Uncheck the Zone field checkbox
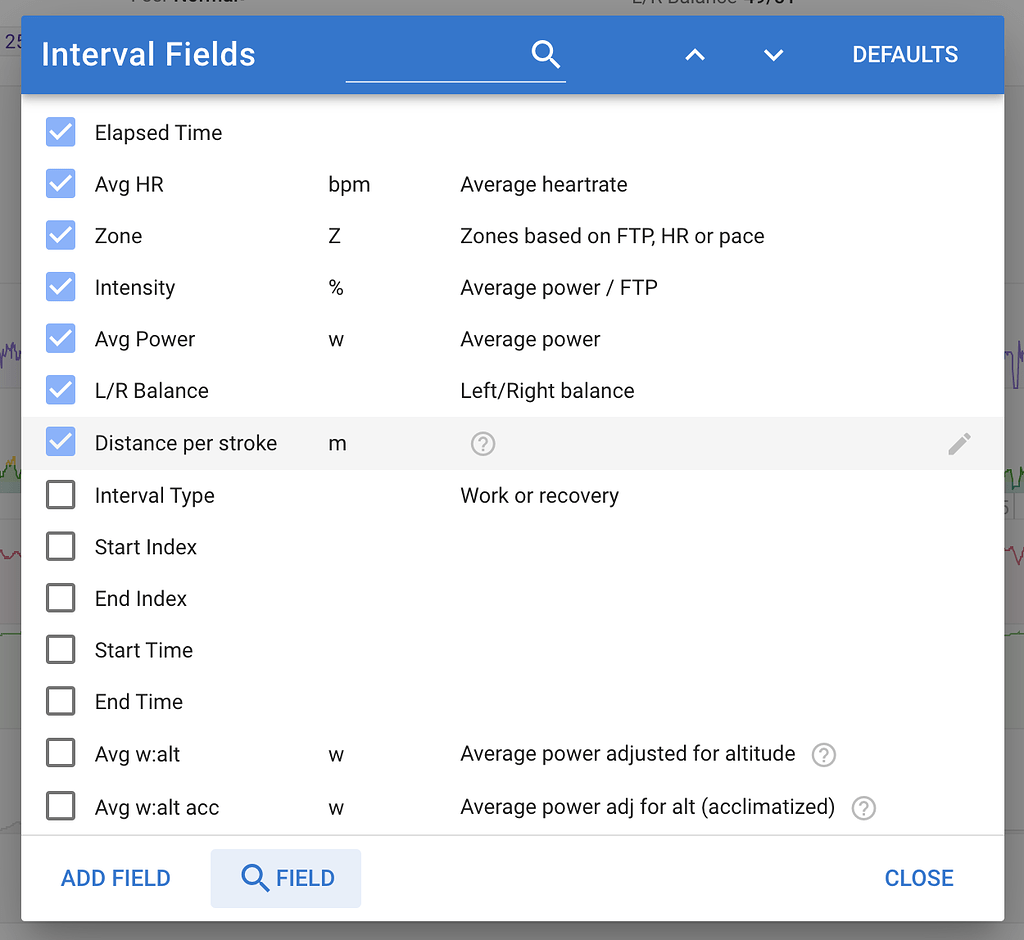 tap(60, 235)
